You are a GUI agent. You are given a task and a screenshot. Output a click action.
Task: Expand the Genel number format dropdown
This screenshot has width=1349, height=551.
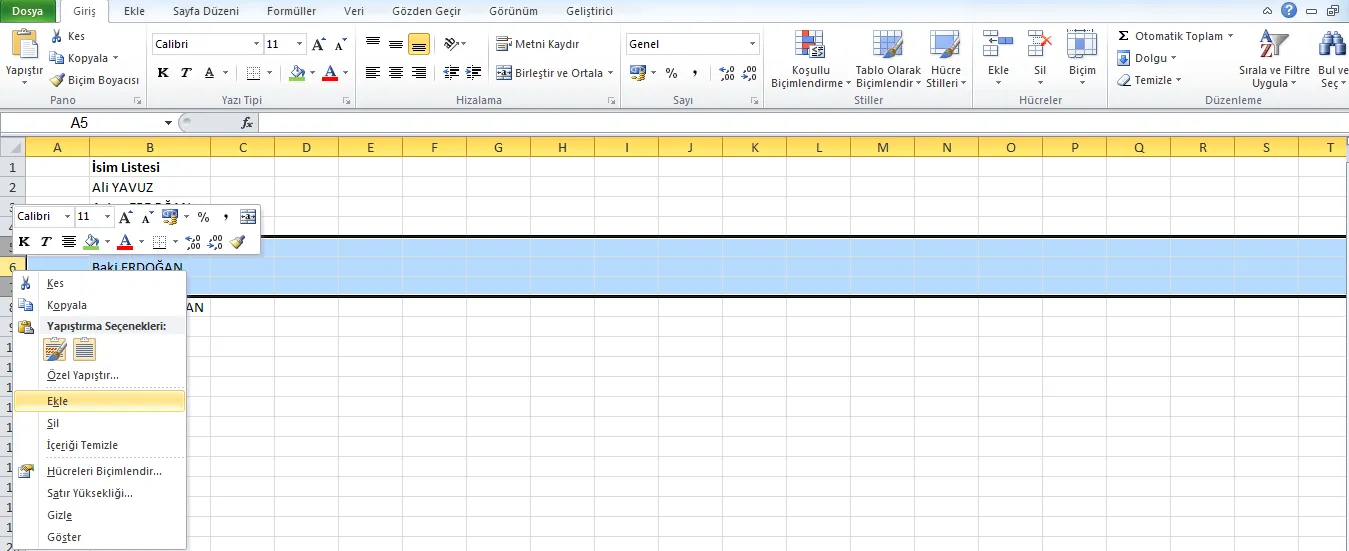753,45
